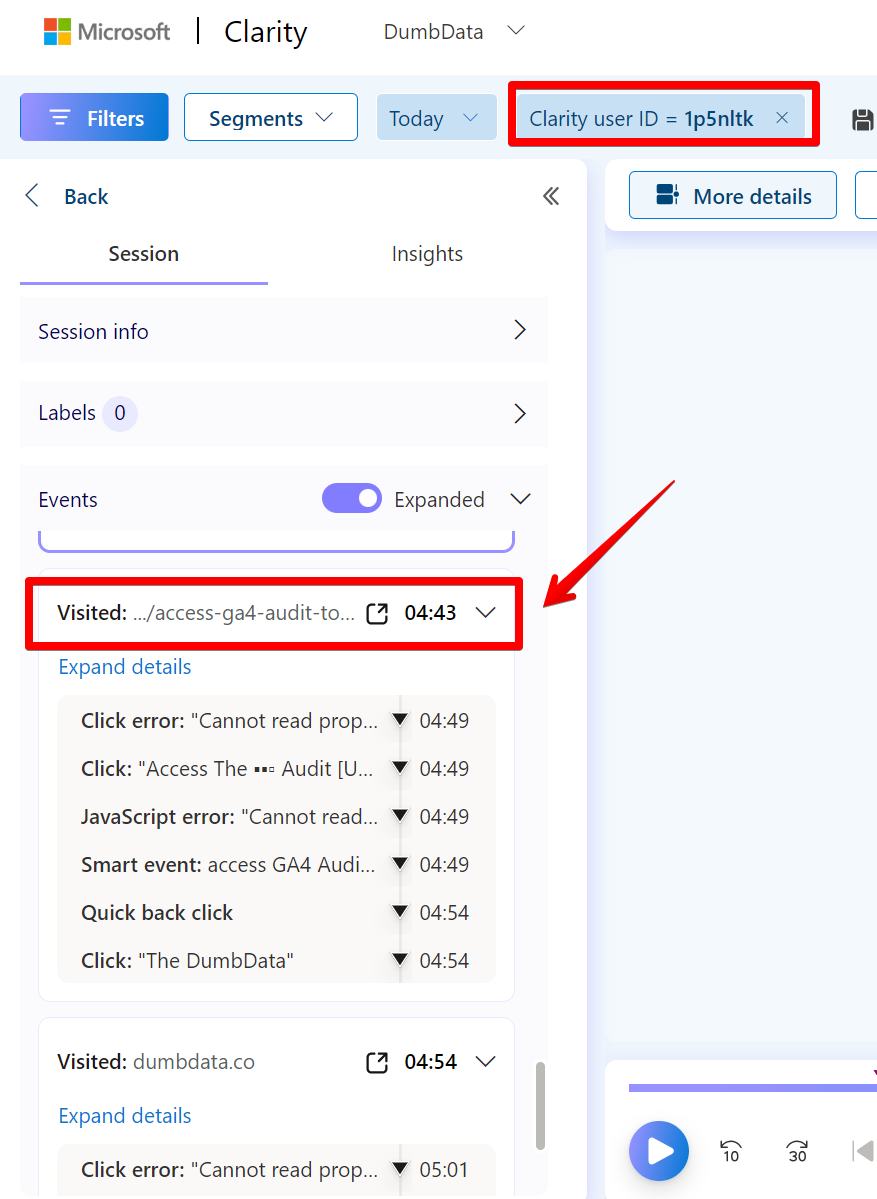Switch to the Insights tab
Viewport: 877px width, 1199px height.
(x=427, y=253)
